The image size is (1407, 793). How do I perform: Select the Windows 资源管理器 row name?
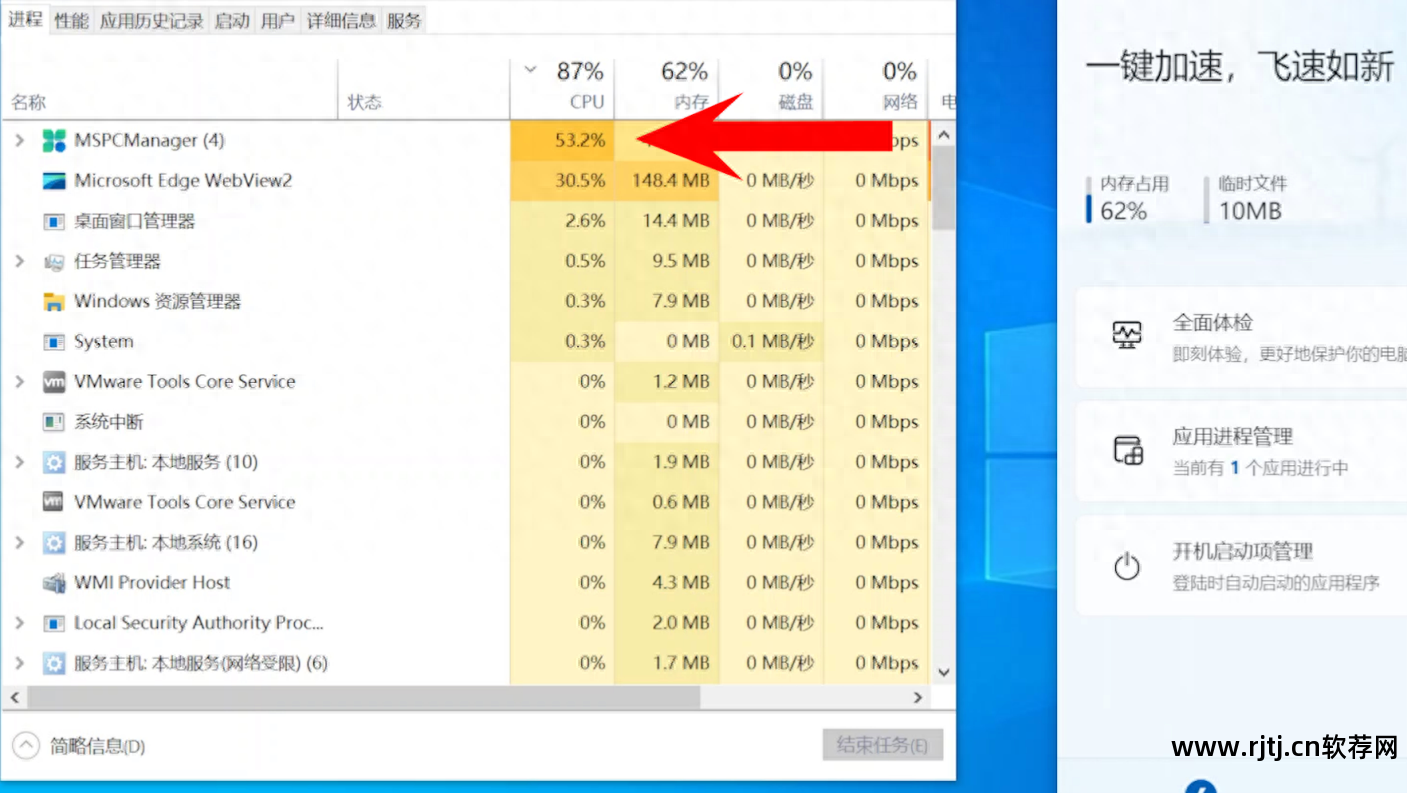tap(158, 302)
